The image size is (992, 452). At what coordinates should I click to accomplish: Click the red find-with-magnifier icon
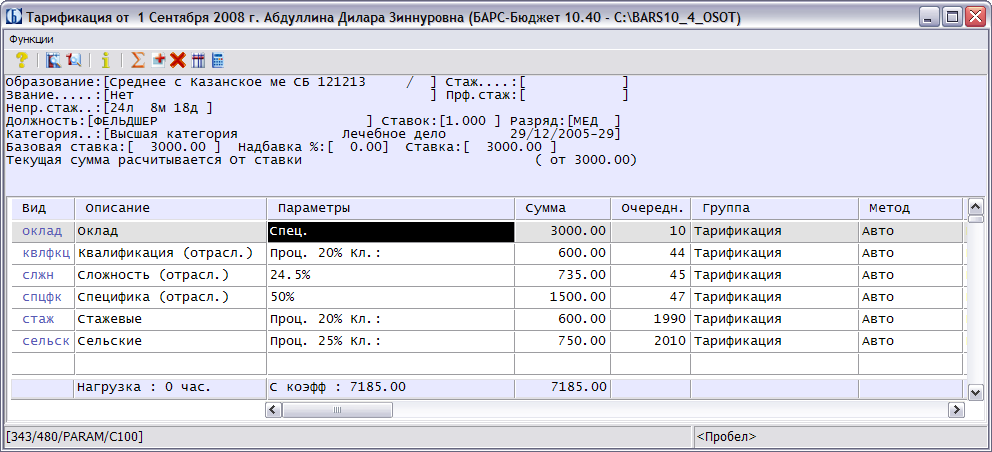[73, 60]
